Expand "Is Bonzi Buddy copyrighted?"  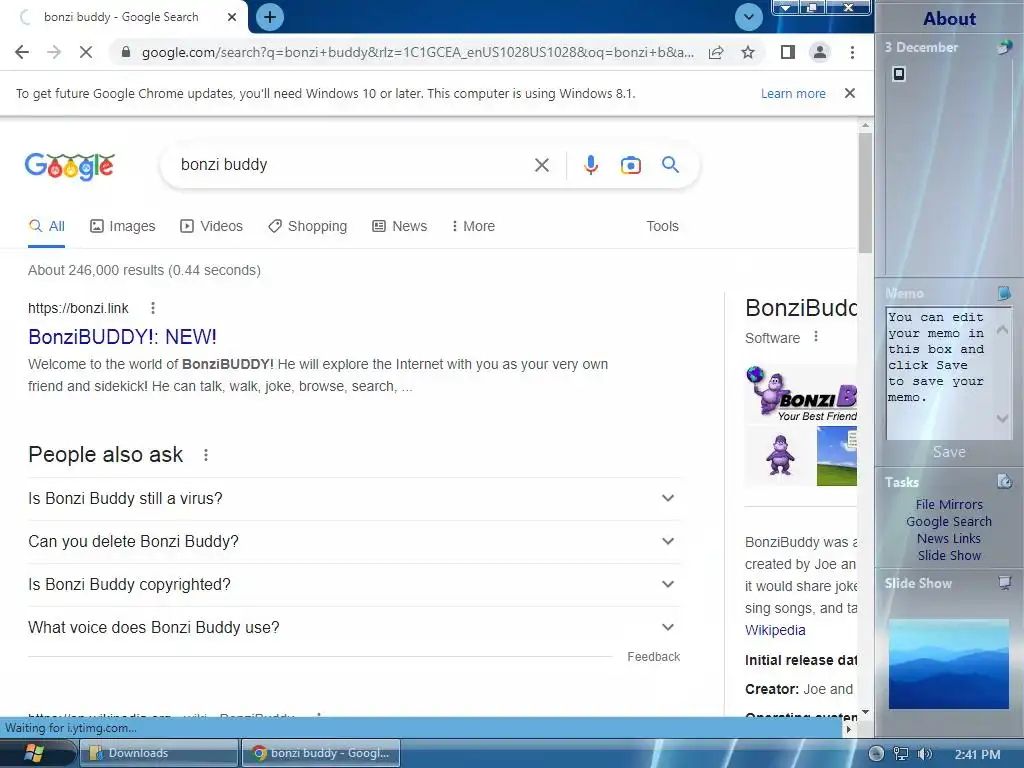pos(354,584)
